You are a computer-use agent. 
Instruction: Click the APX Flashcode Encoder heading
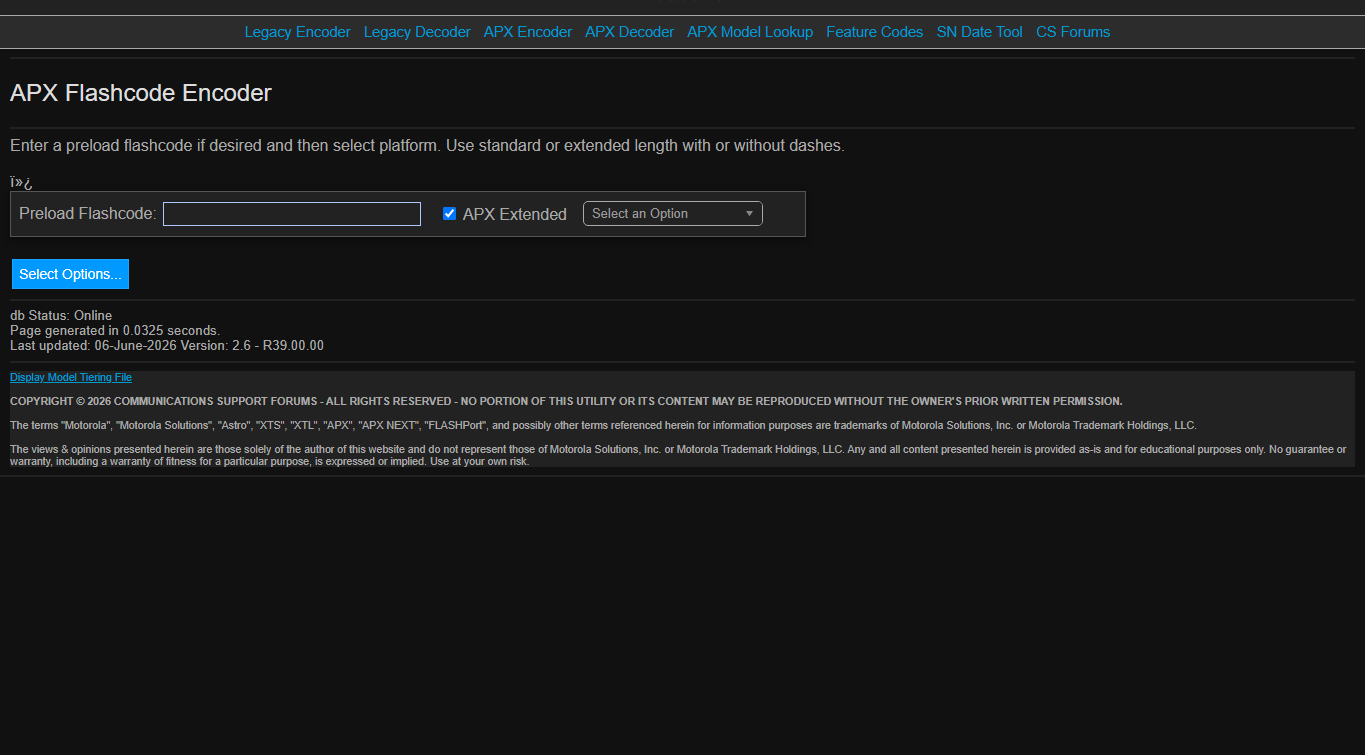coord(141,93)
